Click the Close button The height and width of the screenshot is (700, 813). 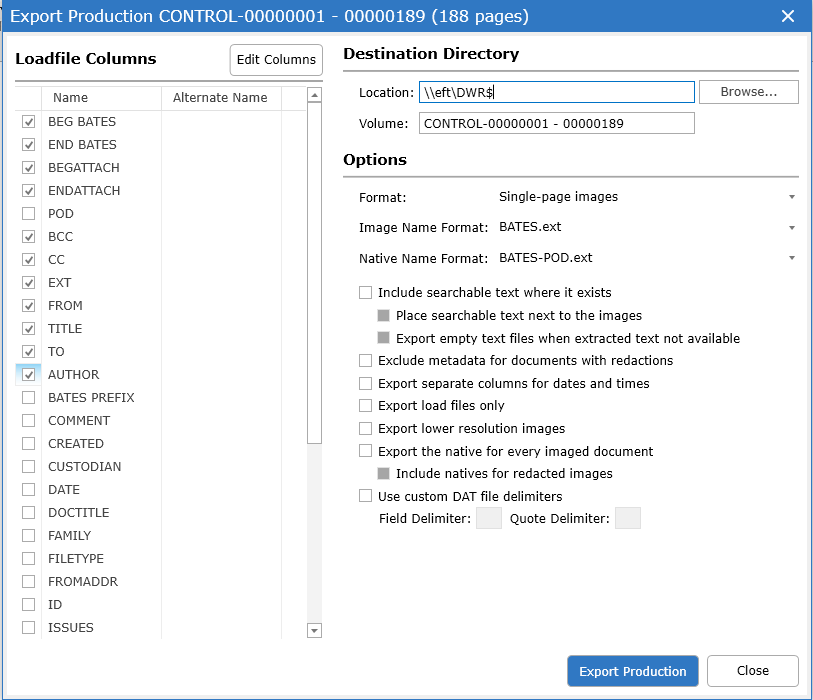point(753,671)
